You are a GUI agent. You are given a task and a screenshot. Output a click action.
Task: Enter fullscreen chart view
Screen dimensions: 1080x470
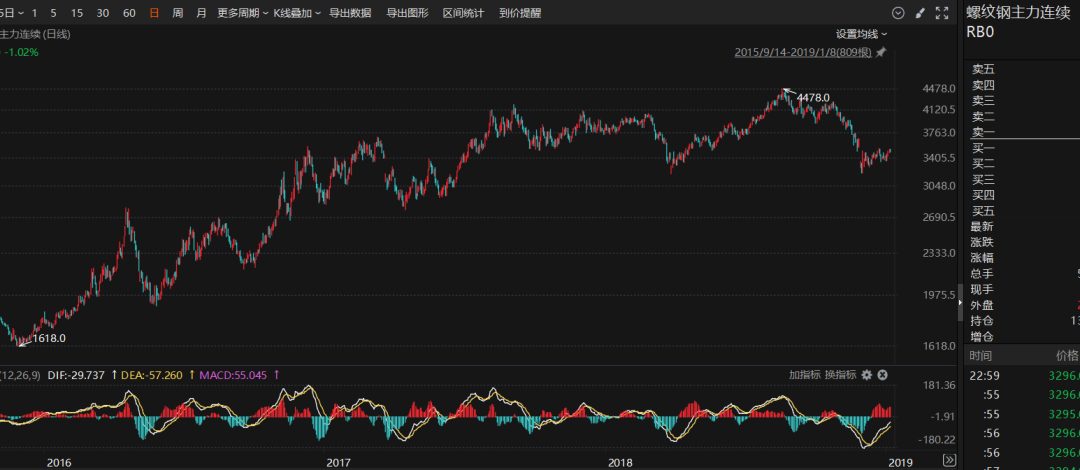pos(941,13)
